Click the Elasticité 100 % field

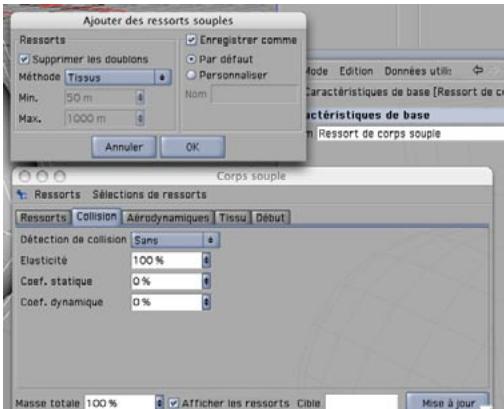[167, 260]
